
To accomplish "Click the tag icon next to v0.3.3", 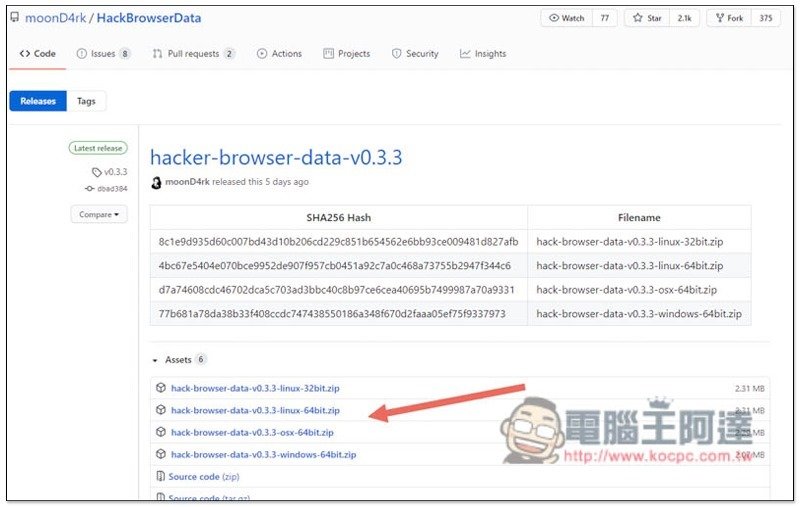I will click(96, 172).
